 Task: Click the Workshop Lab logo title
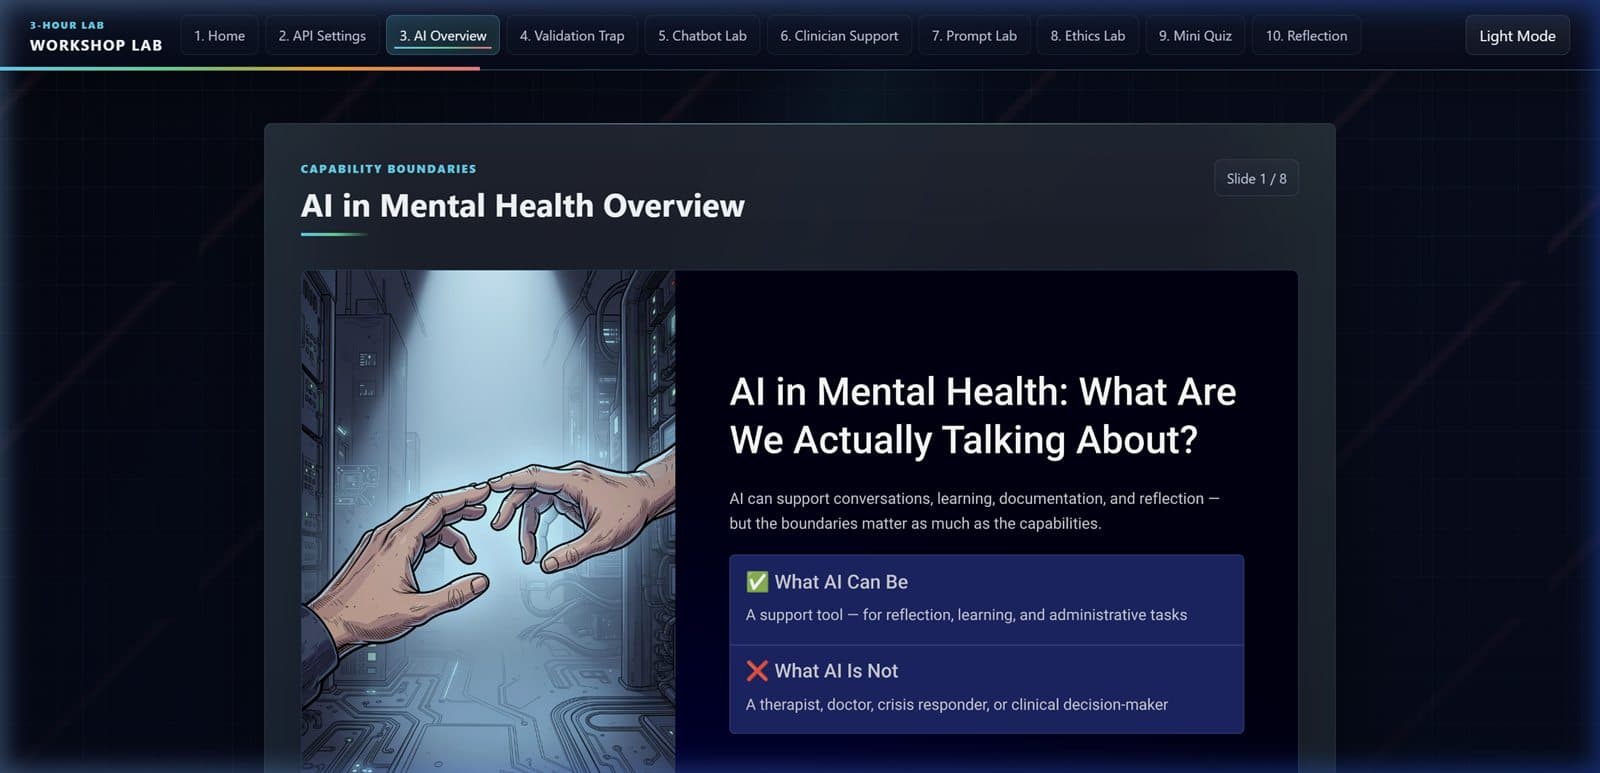[x=96, y=45]
